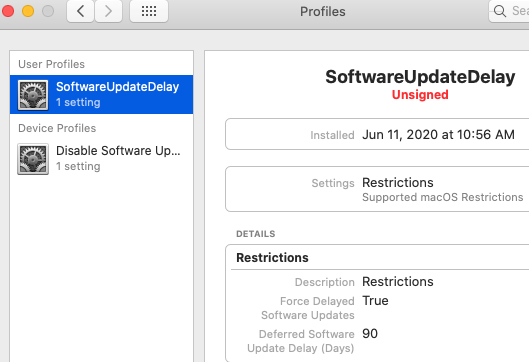Click the DETAILS section label
The width and height of the screenshot is (529, 362).
[x=256, y=234]
